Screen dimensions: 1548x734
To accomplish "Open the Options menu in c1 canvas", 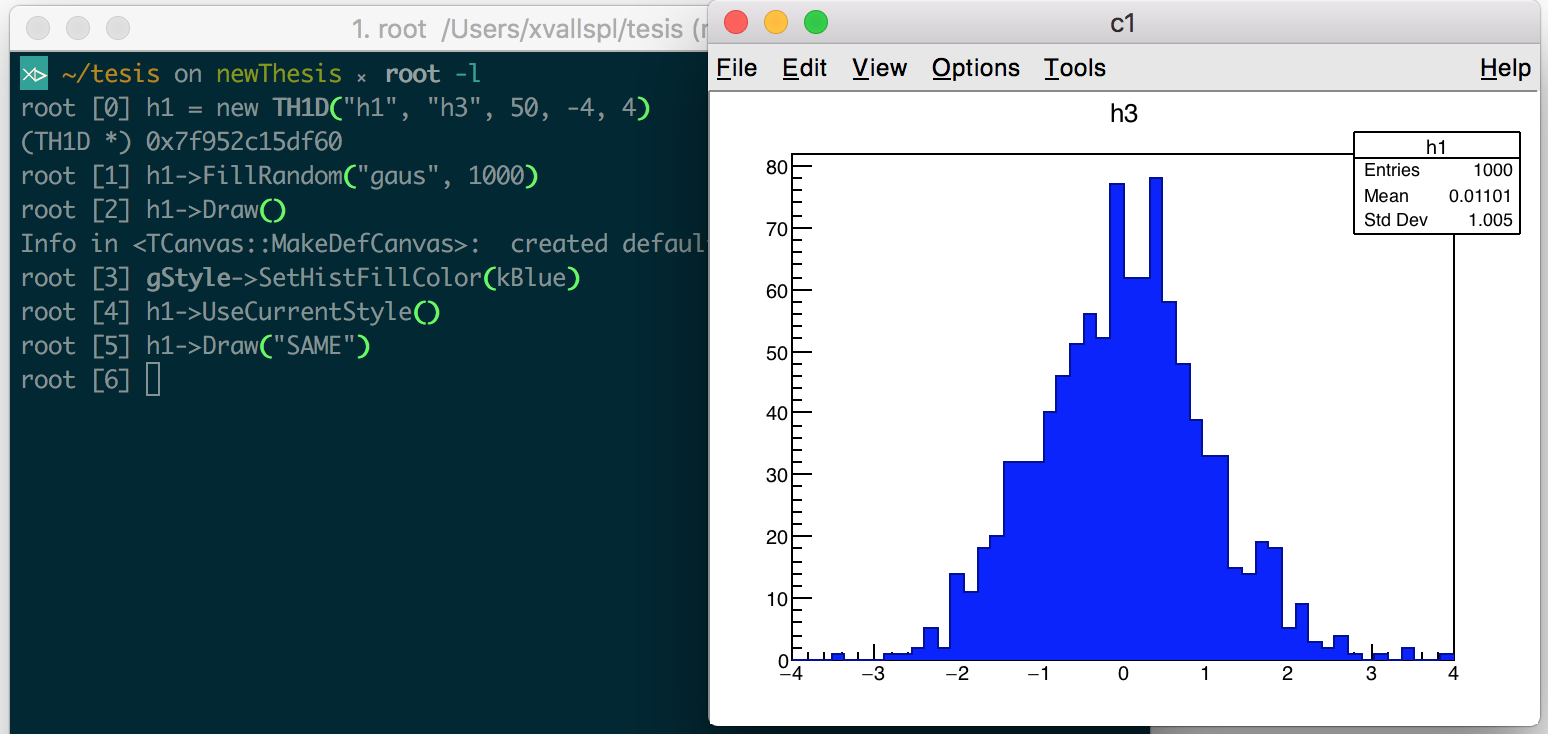I will (976, 68).
